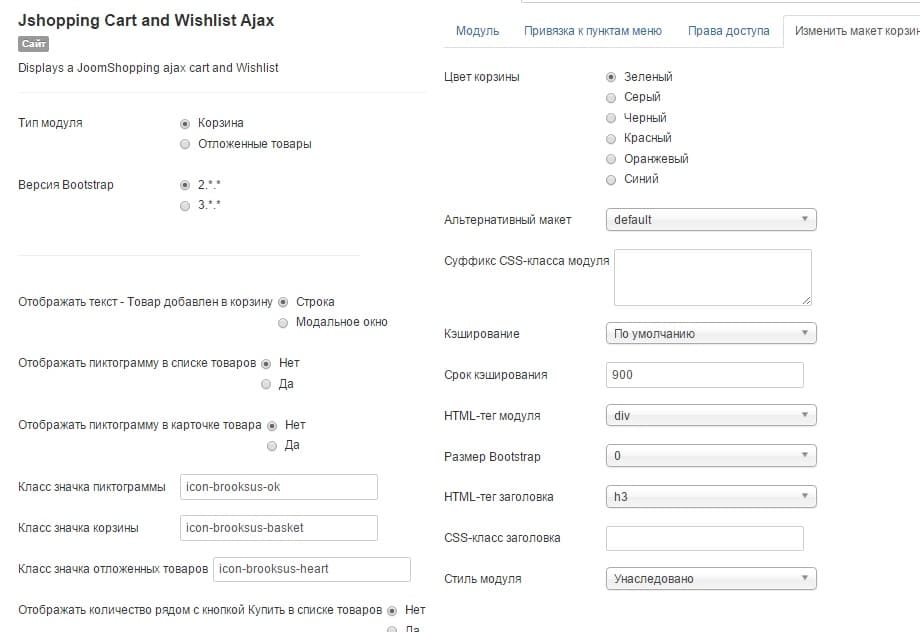Image resolution: width=920 pixels, height=632 pixels.
Task: Select the Корзина module type radio
Action: 185,124
